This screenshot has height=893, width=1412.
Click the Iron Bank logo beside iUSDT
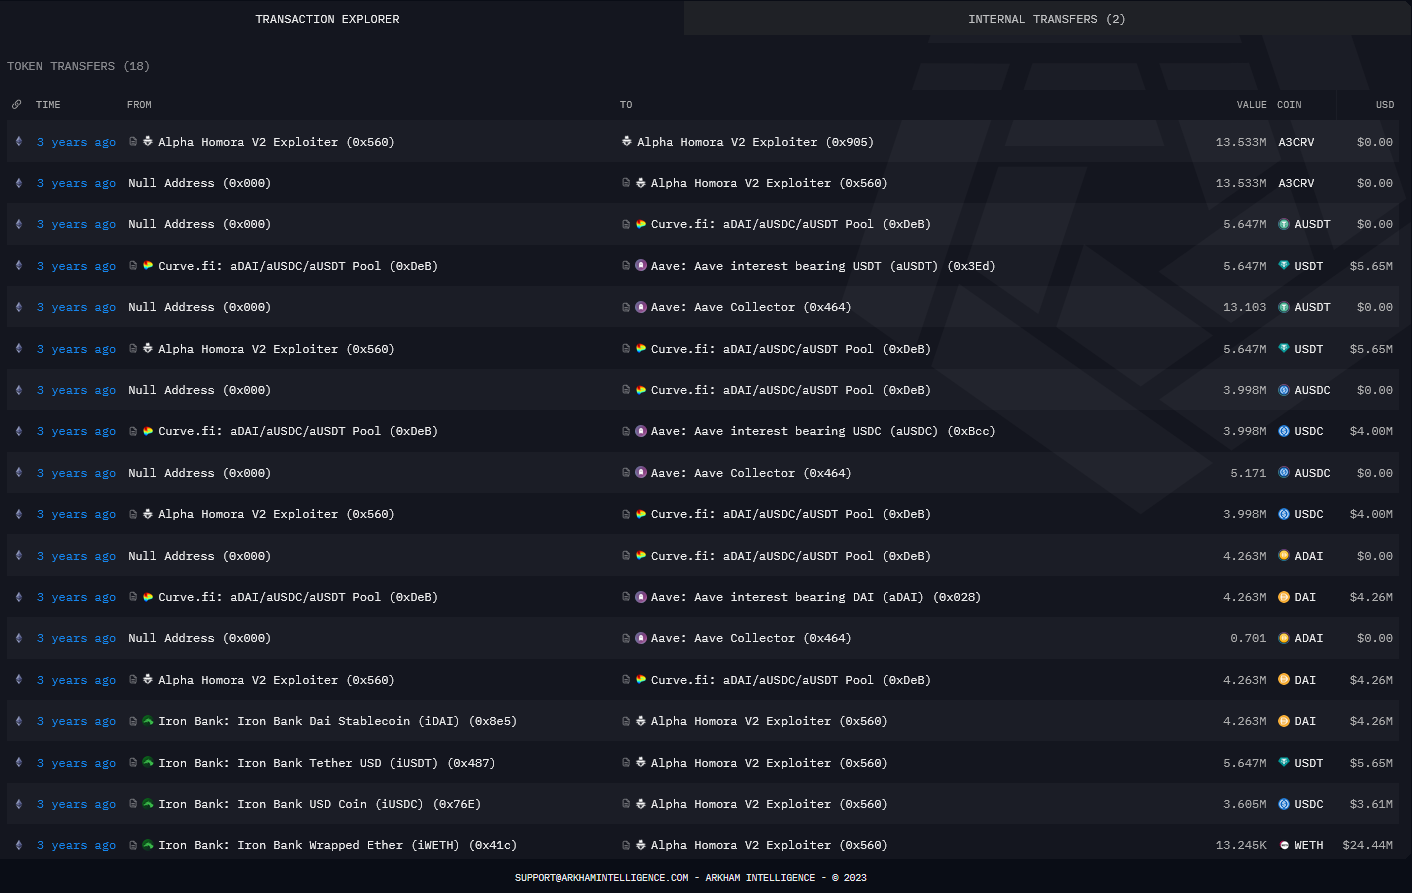point(148,763)
